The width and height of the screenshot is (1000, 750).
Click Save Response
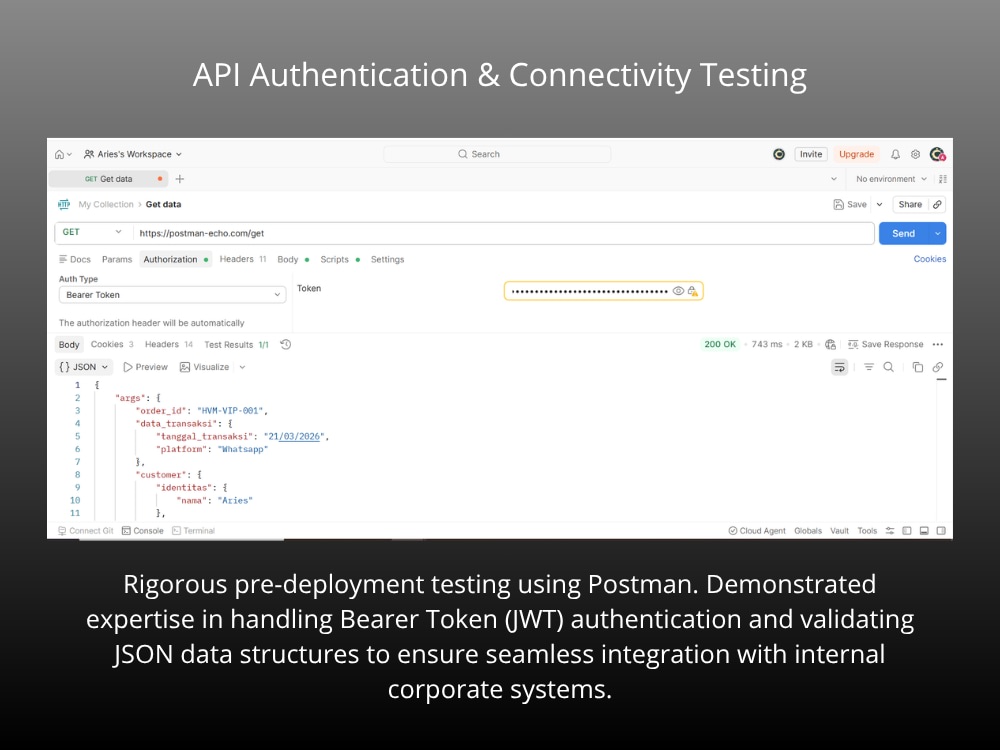coord(886,344)
